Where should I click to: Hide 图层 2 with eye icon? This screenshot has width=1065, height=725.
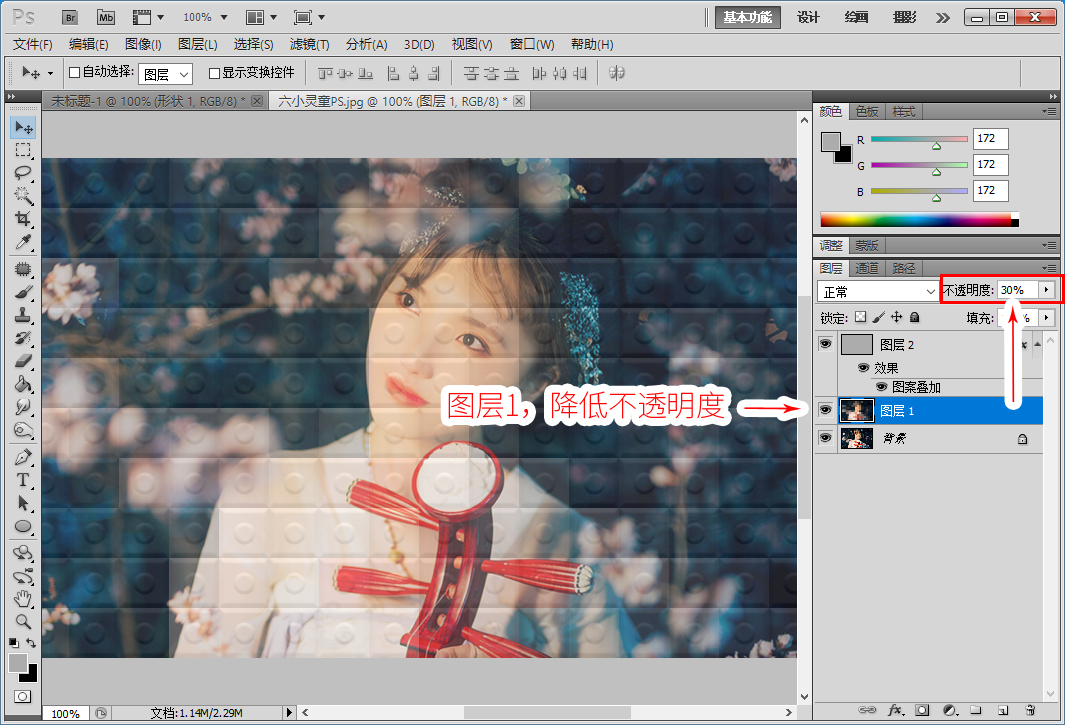[825, 344]
